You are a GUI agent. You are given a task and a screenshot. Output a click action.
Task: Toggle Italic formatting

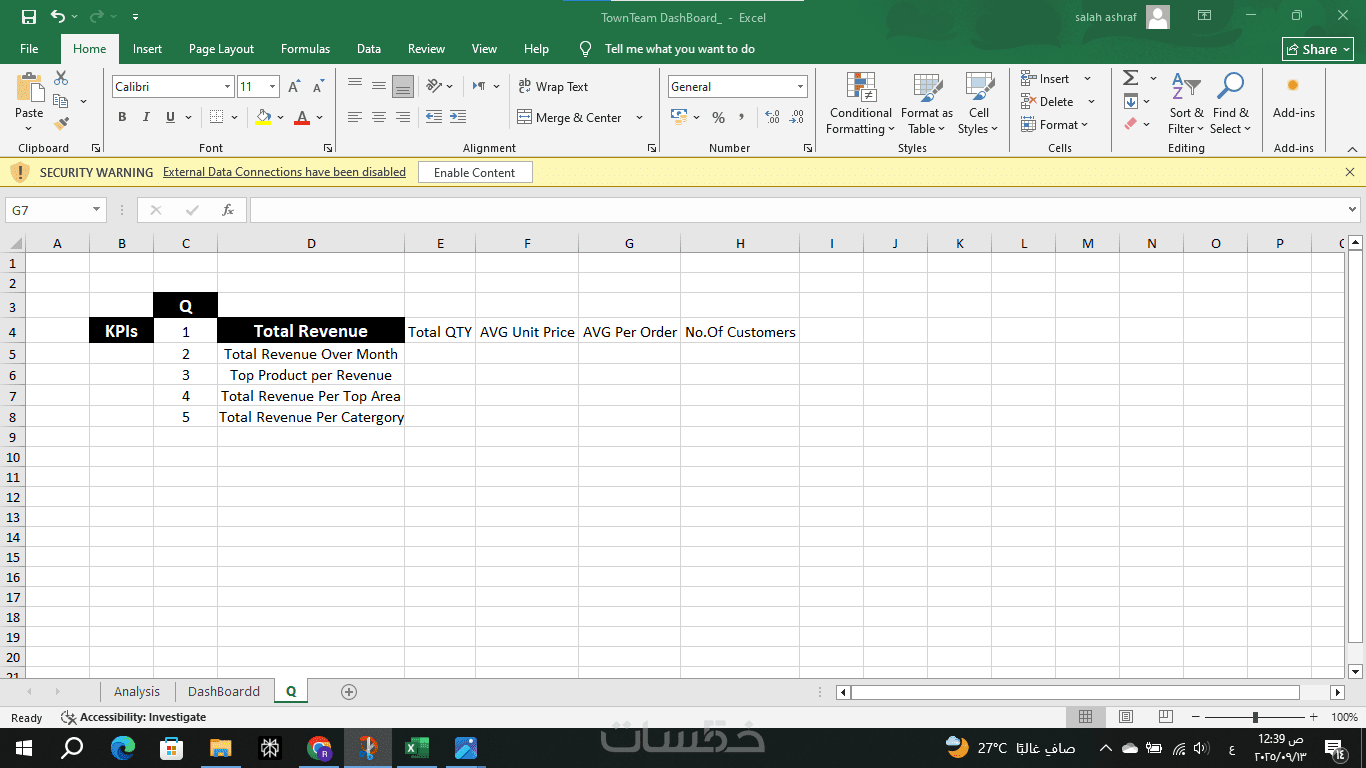[x=146, y=117]
